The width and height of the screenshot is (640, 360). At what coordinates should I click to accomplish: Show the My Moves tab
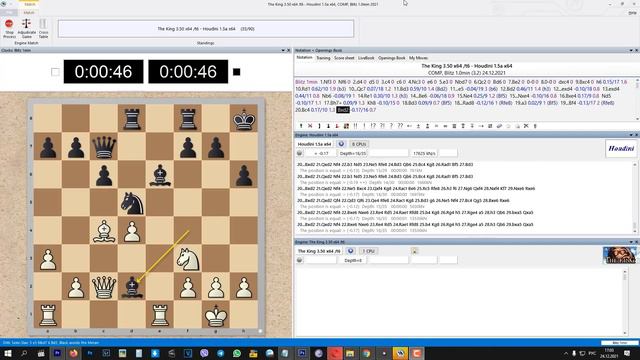coord(418,58)
